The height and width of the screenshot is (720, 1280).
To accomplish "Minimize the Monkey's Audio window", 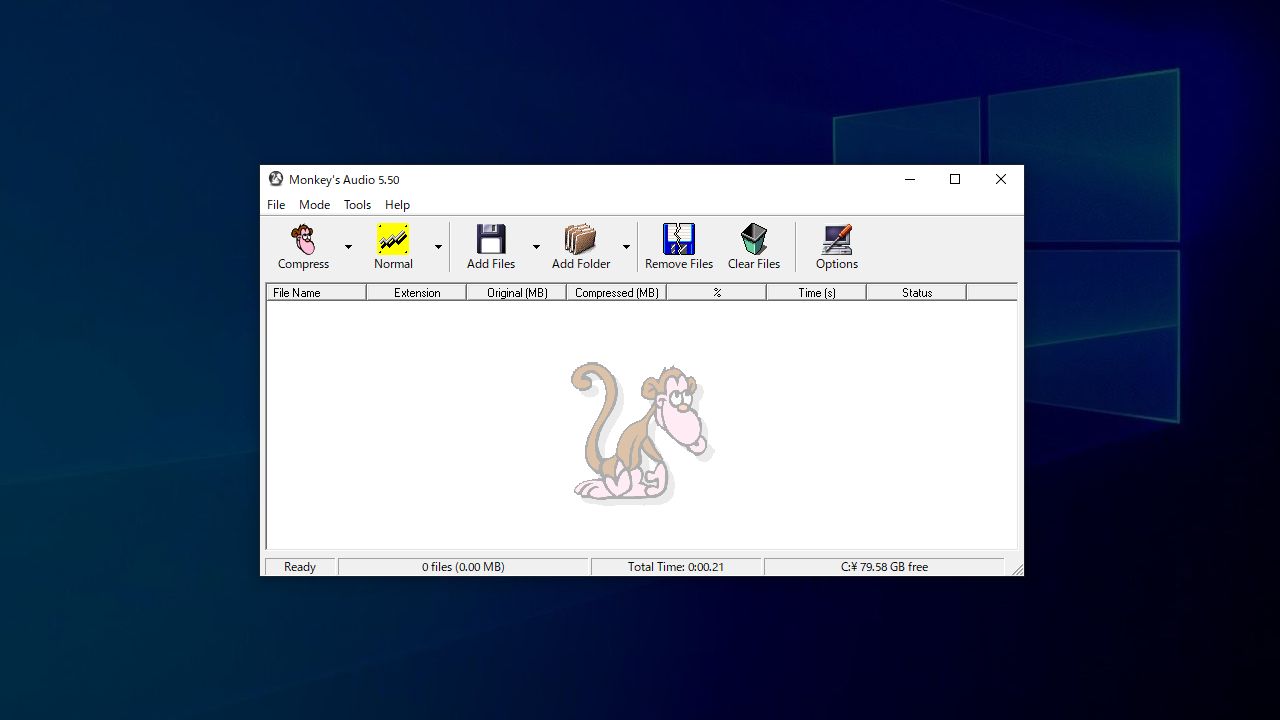I will 910,180.
